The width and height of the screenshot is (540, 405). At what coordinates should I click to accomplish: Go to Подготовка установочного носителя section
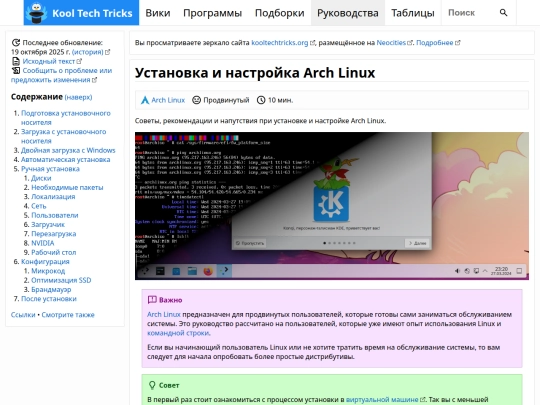point(65,118)
